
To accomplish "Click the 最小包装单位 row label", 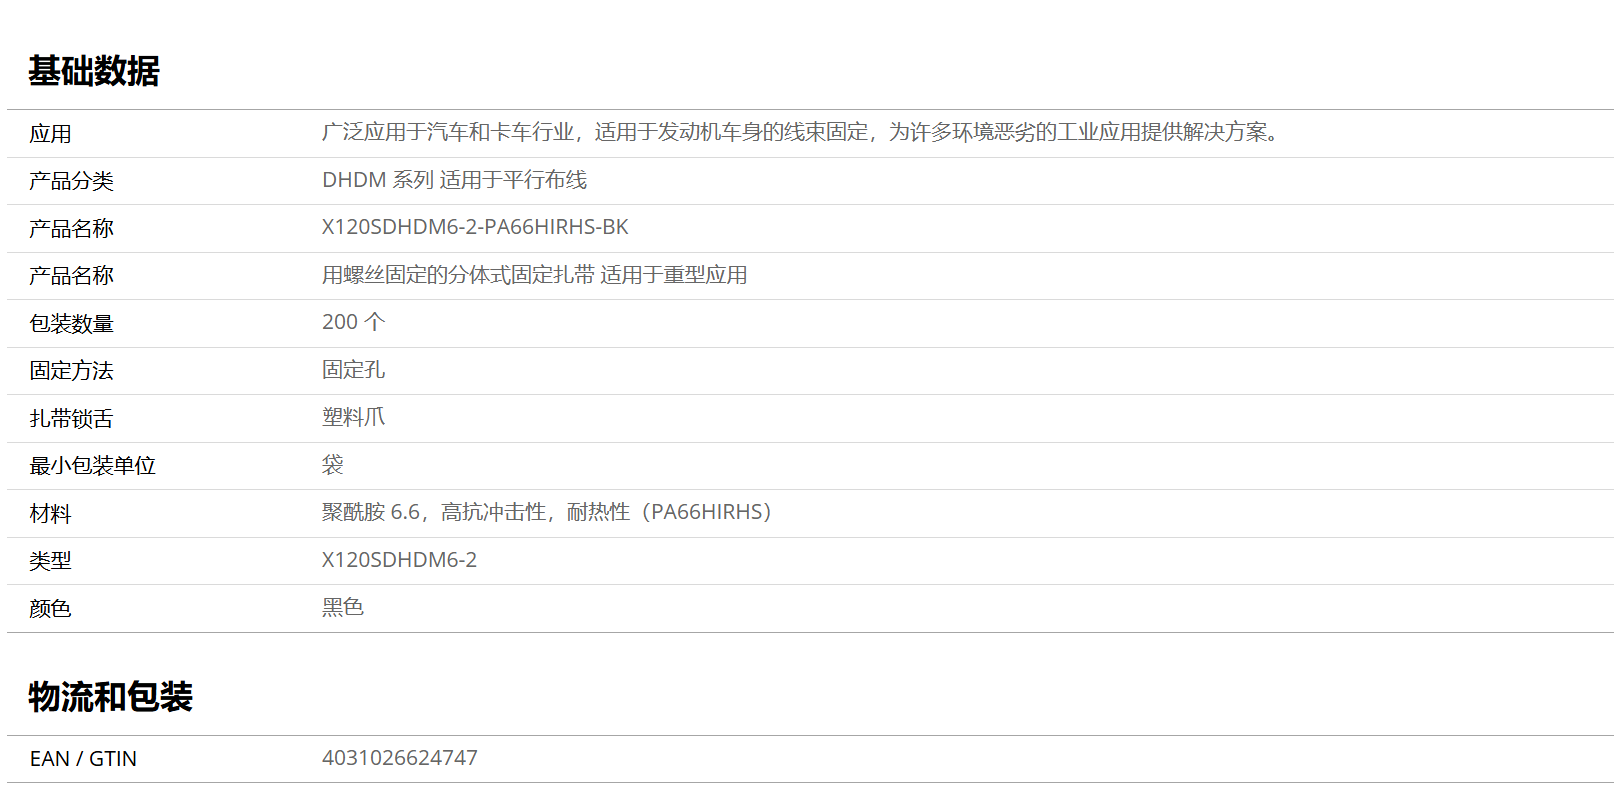I will [92, 466].
